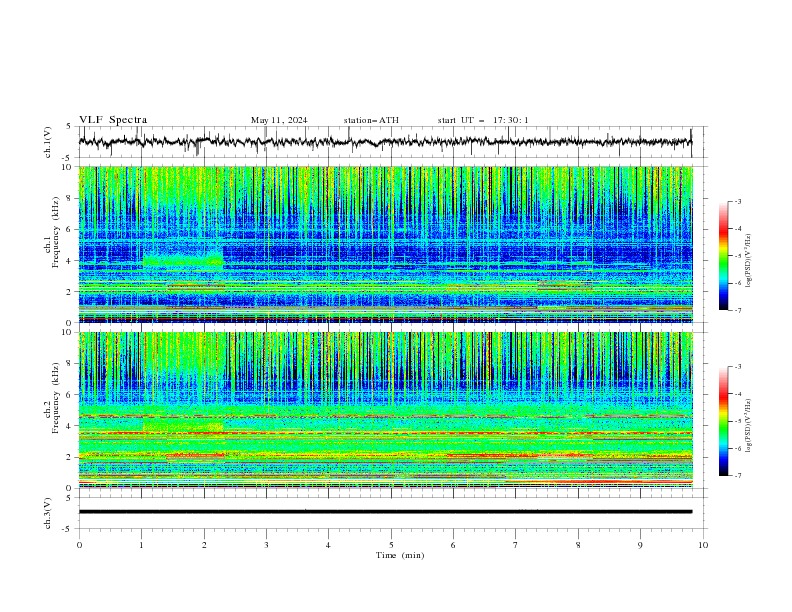Click the ch.1 voltage waveform trace
The width and height of the screenshot is (792, 612).
tap(385, 141)
